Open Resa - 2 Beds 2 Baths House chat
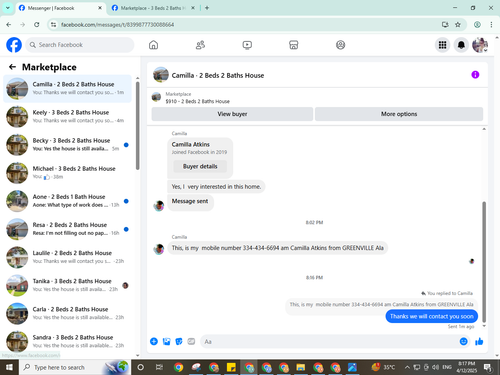 (x=68, y=229)
